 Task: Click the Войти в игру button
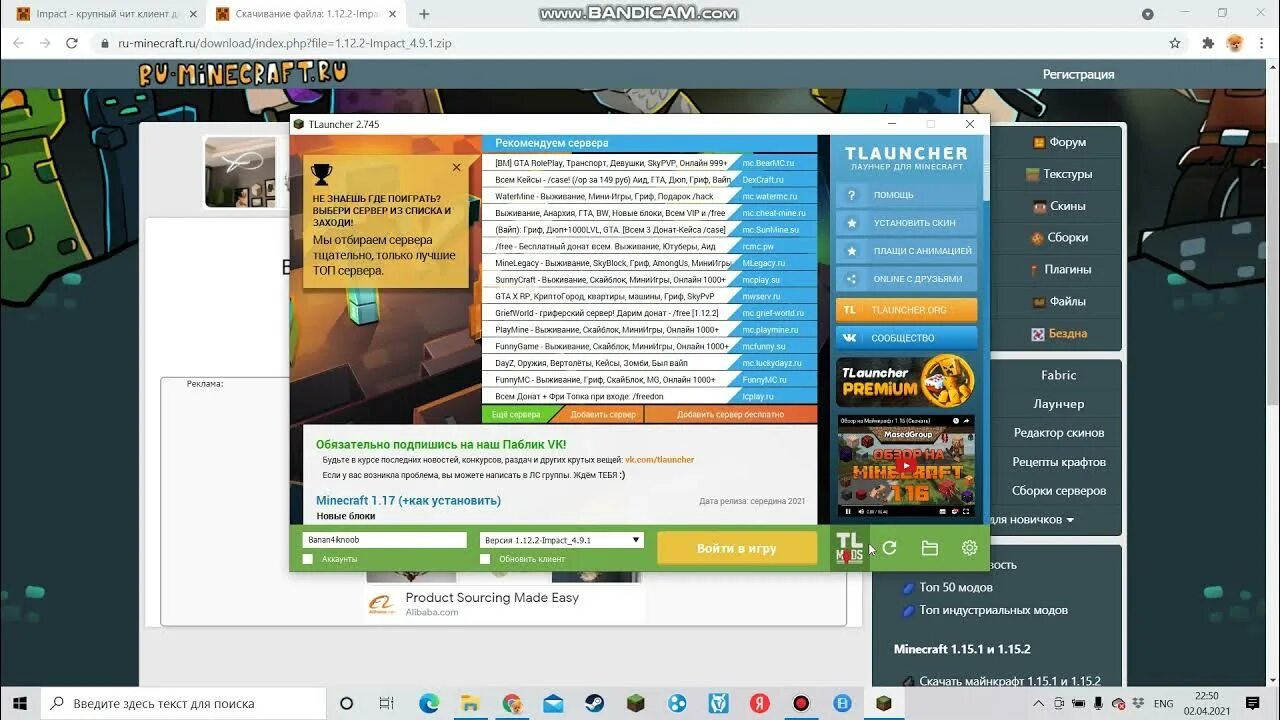[x=737, y=548]
